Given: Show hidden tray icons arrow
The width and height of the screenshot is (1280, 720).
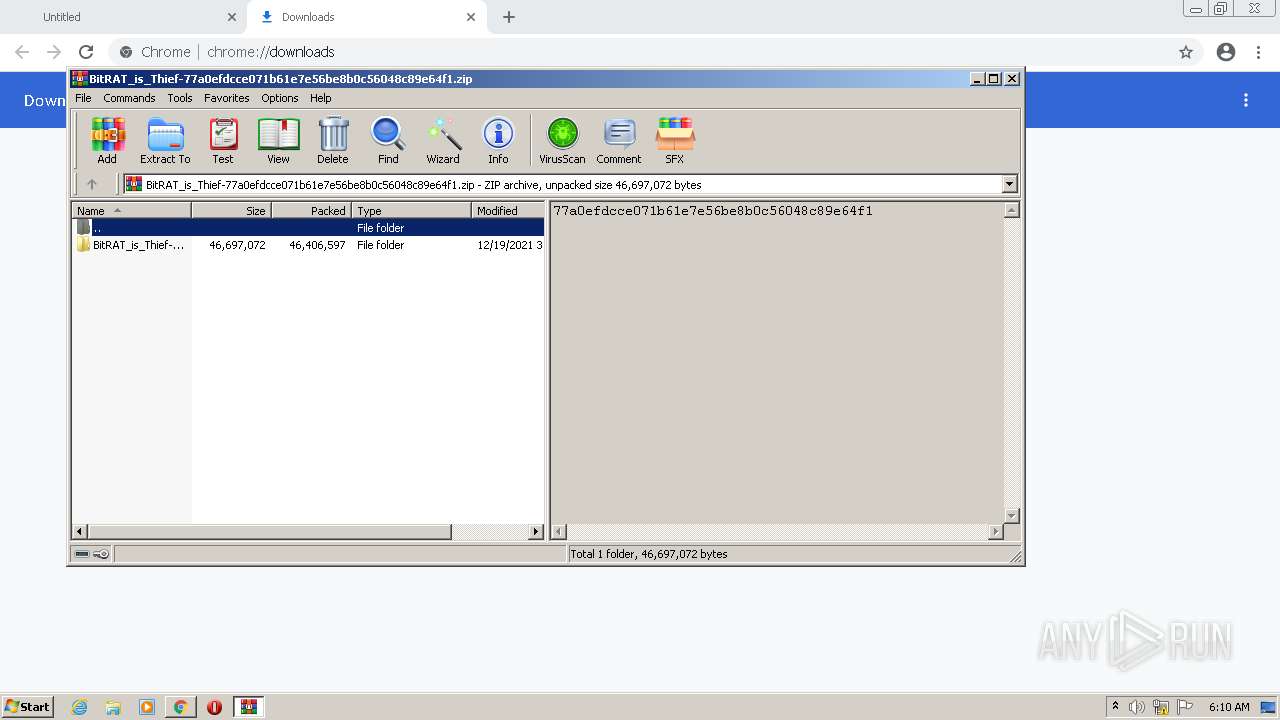Looking at the screenshot, I should click(x=1115, y=707).
